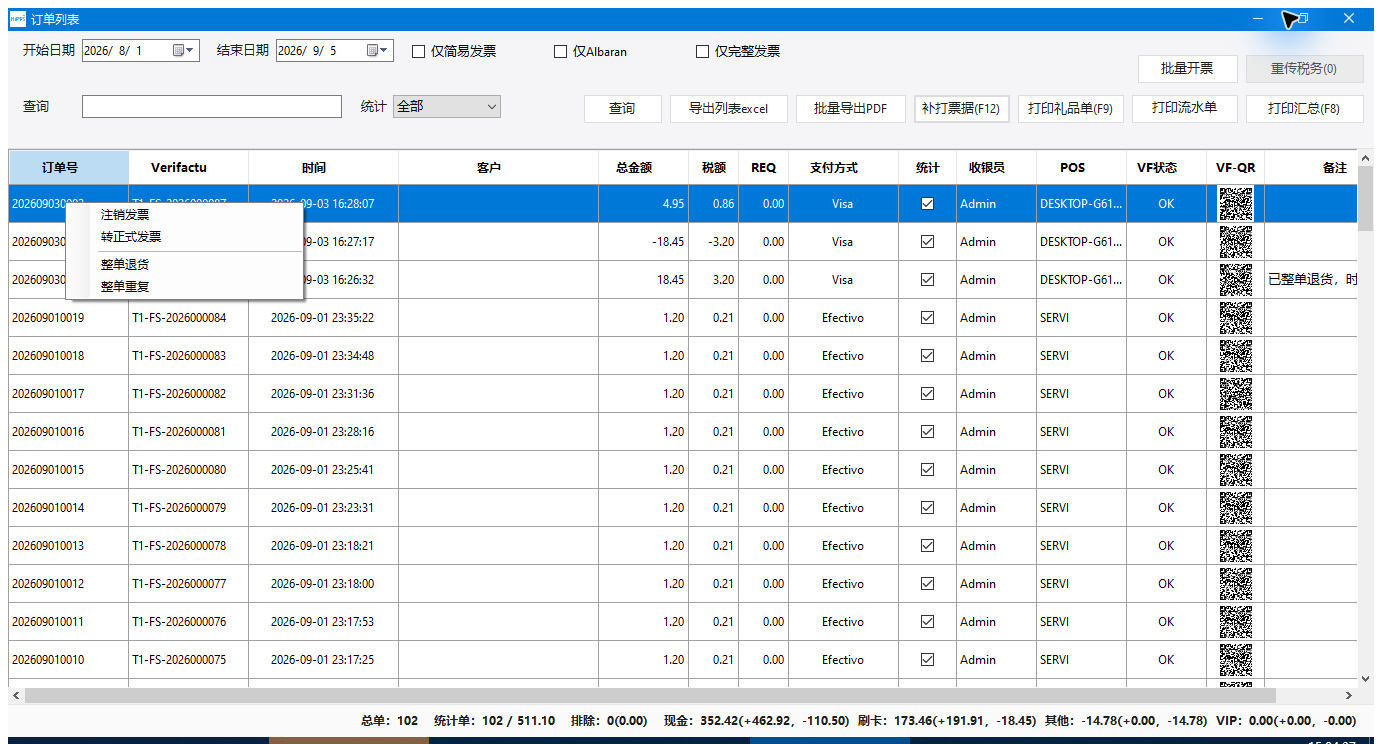Sort by Verifactu column header
The width and height of the screenshot is (1382, 744).
(188, 168)
